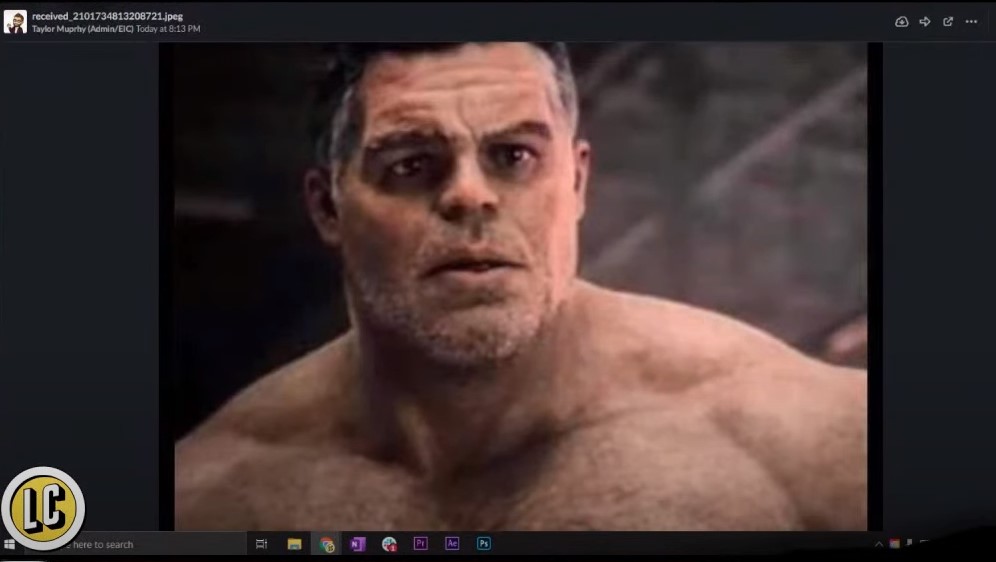Open File Explorer from the taskbar
996x562 pixels.
[294, 544]
